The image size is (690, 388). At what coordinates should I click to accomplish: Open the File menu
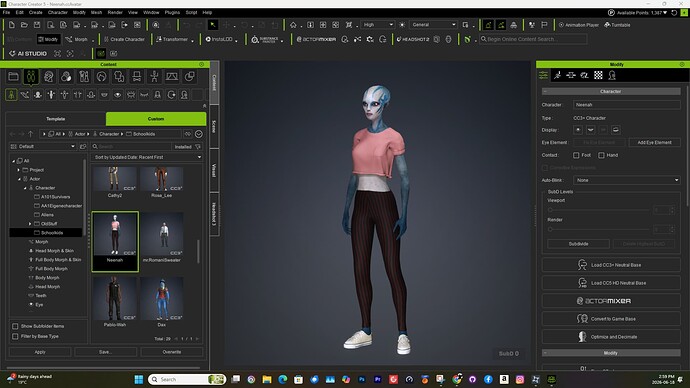click(6, 12)
